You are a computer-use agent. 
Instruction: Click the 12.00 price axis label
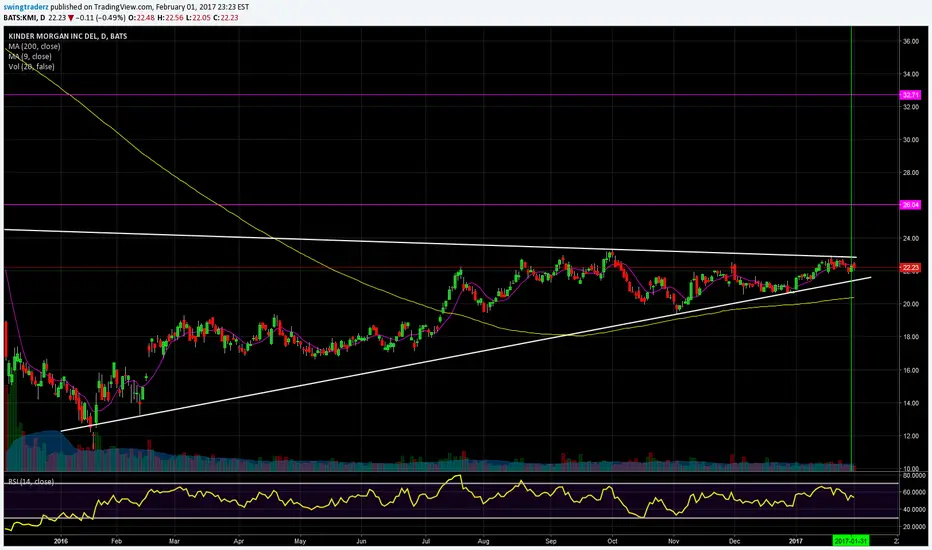tap(911, 436)
